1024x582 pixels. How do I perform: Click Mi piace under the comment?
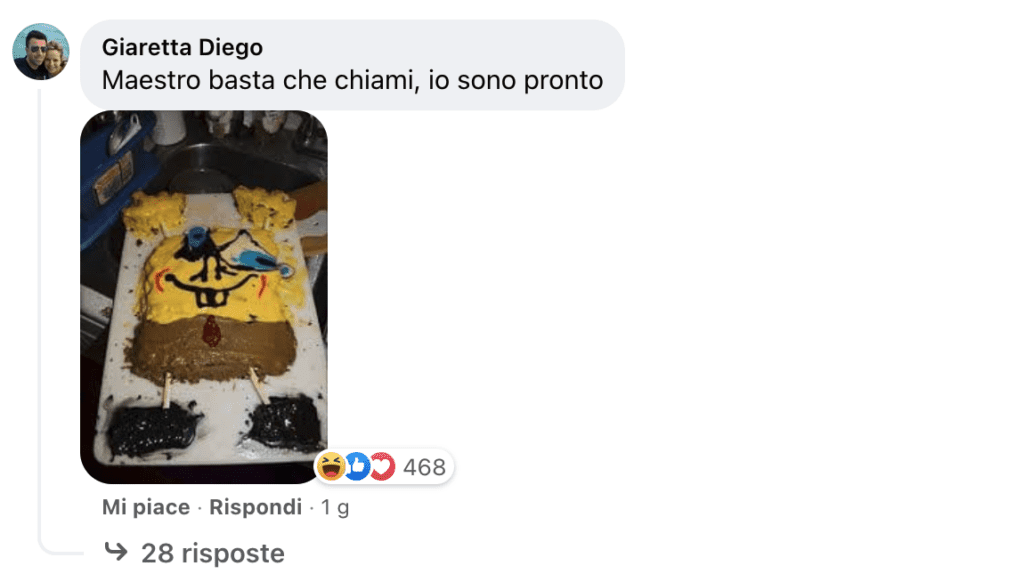(146, 507)
